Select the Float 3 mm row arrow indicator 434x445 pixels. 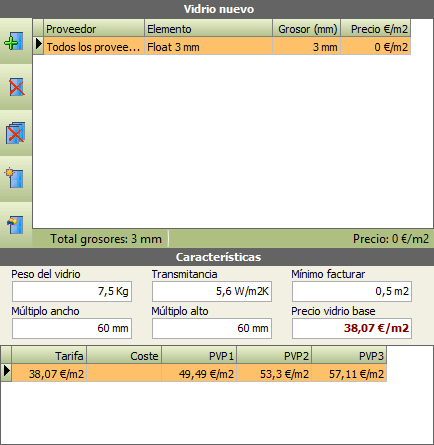point(38,45)
